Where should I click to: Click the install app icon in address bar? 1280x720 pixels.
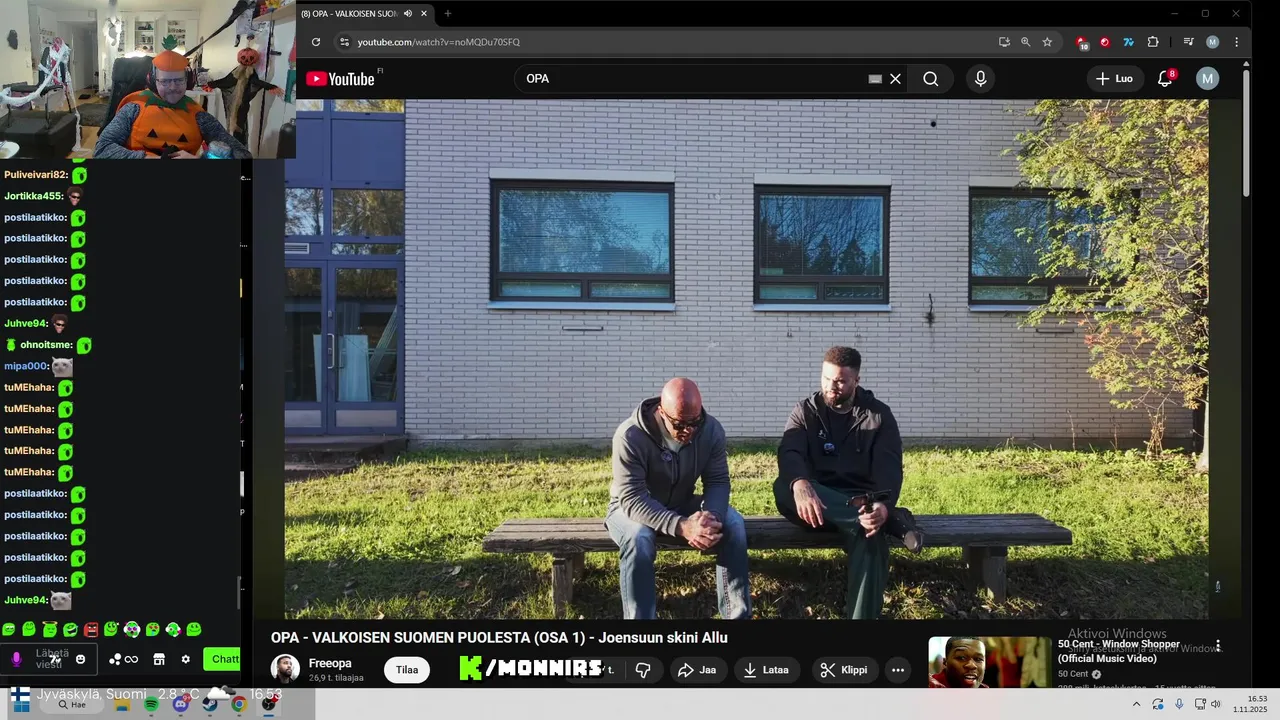pyautogui.click(x=1004, y=42)
